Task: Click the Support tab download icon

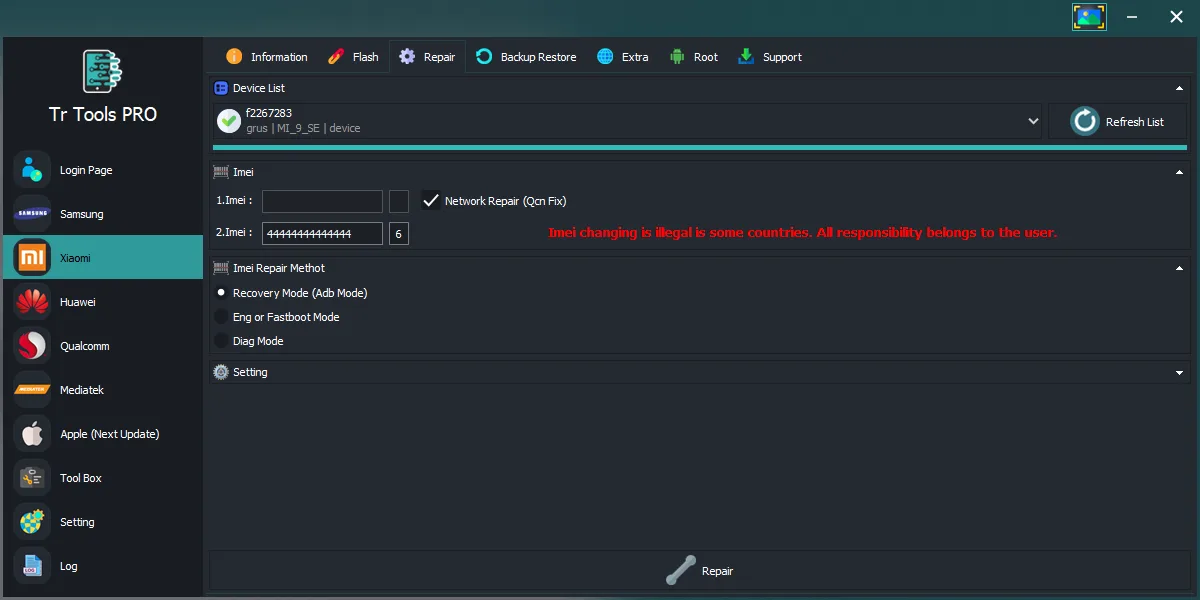Action: click(x=746, y=56)
